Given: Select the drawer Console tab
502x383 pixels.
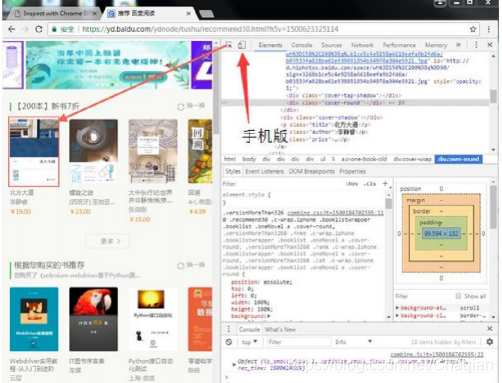Looking at the screenshot, I should (249, 329).
